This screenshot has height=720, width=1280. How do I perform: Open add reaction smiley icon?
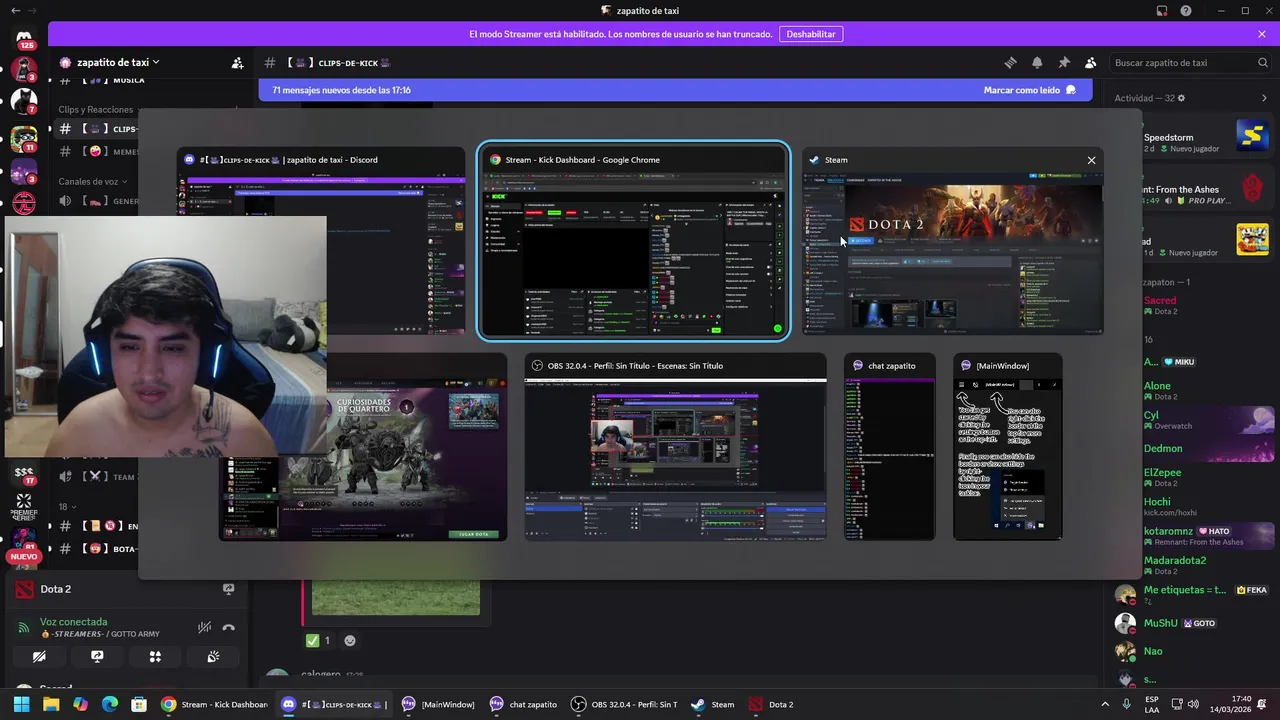pyautogui.click(x=350, y=640)
